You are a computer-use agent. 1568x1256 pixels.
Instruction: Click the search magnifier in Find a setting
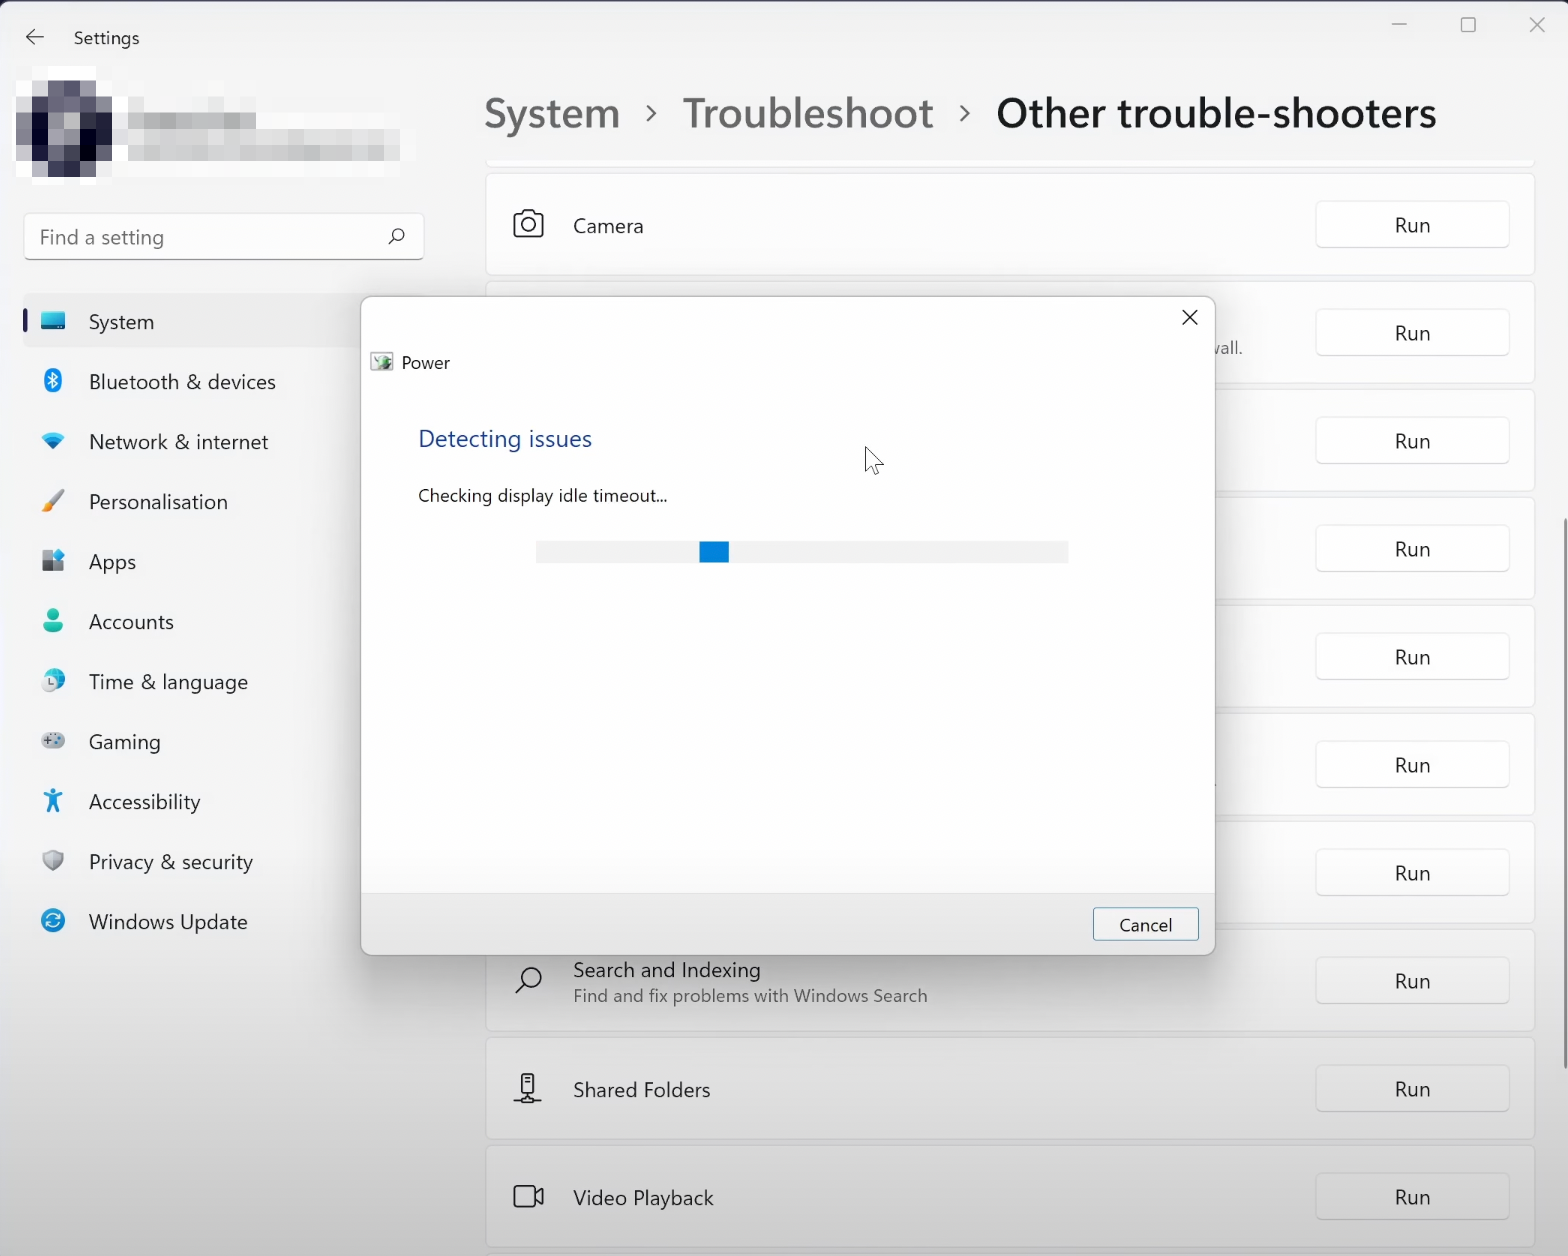(x=396, y=236)
